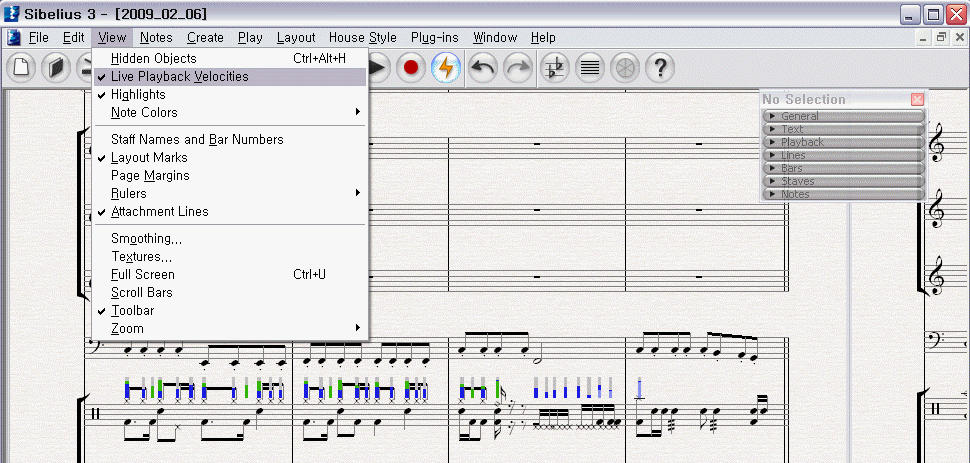Expand the Playback properties panel

click(842, 142)
